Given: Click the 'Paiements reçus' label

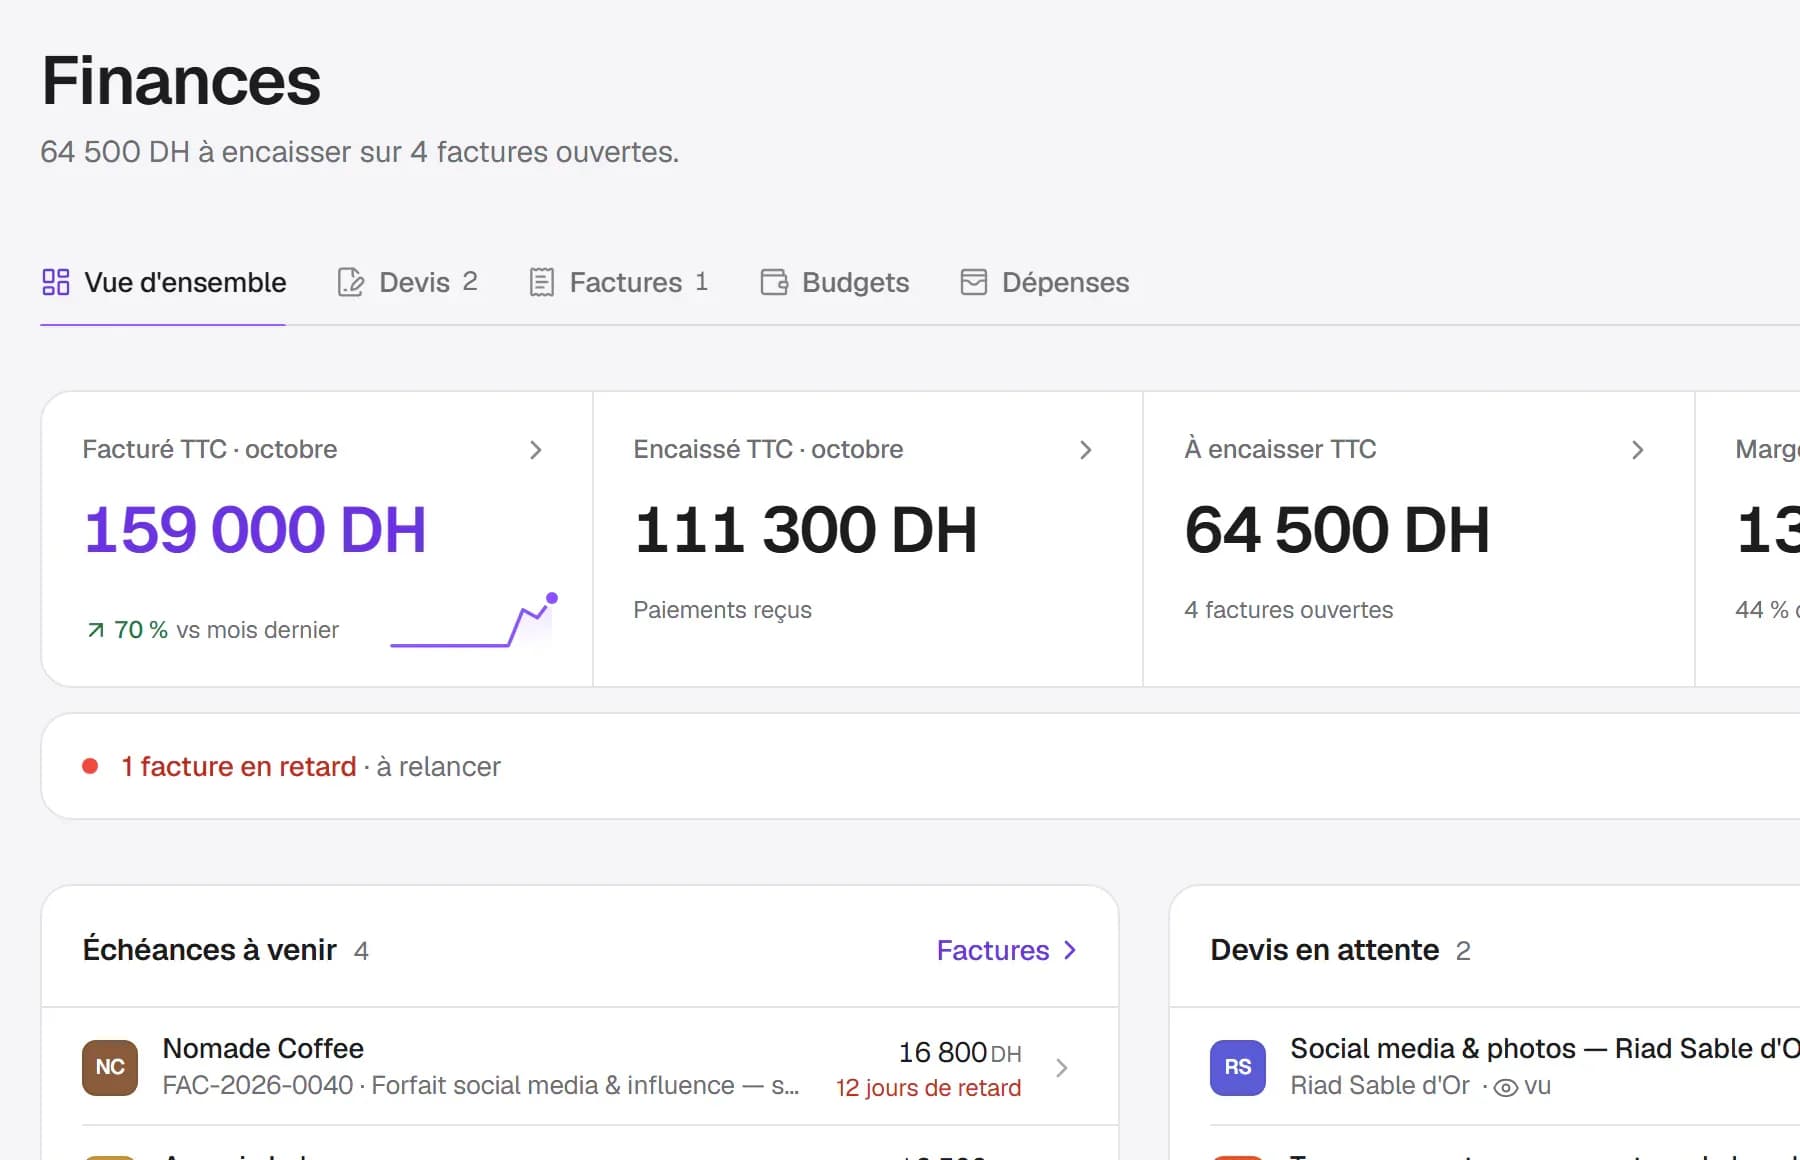Looking at the screenshot, I should point(722,610).
